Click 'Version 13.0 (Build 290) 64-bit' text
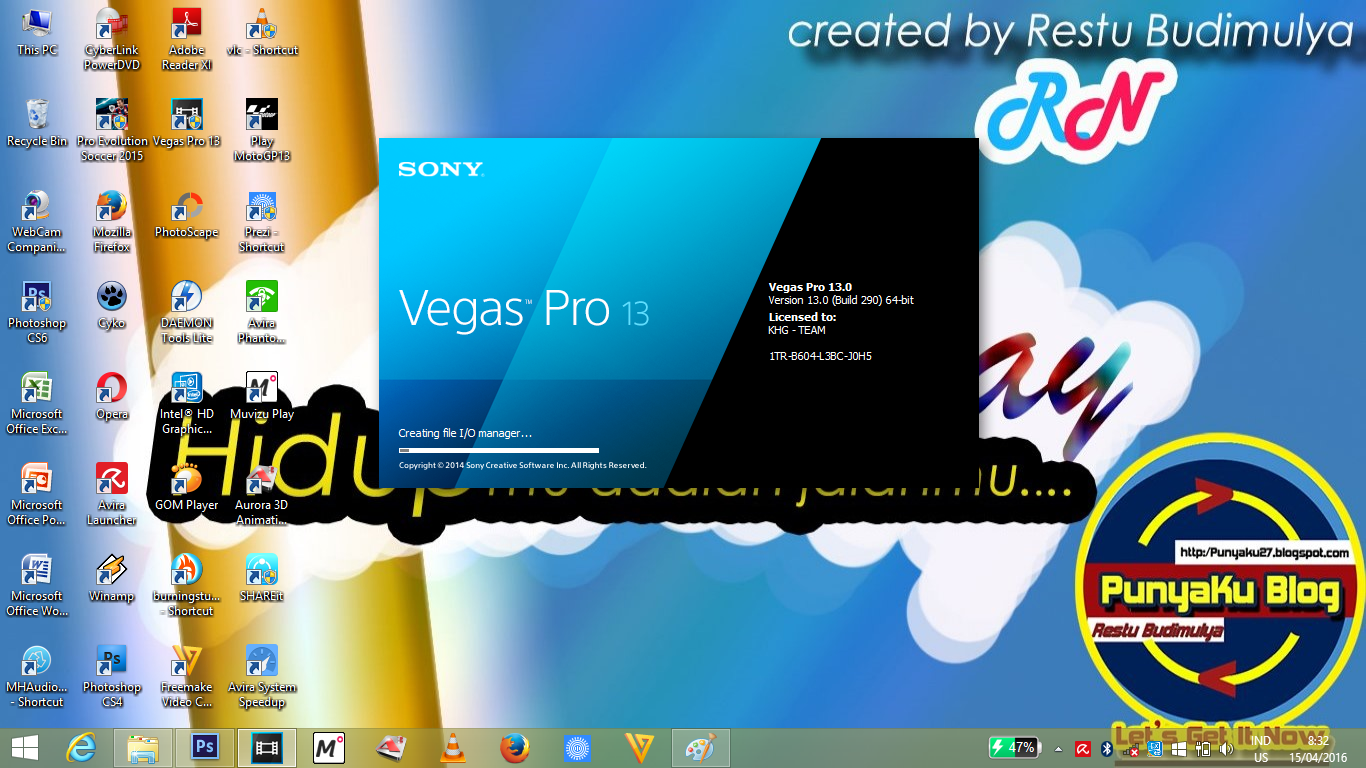Screen dimensions: 1366x768 pos(841,300)
